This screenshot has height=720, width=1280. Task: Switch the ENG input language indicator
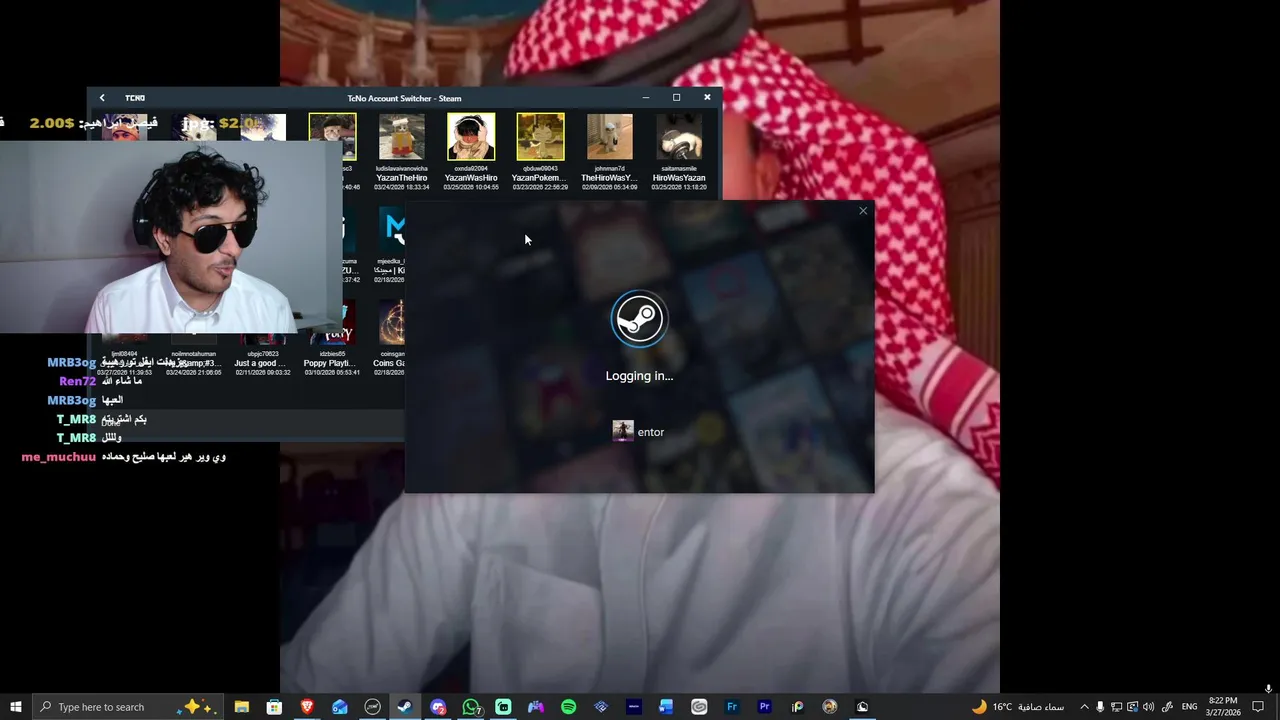pos(1190,707)
